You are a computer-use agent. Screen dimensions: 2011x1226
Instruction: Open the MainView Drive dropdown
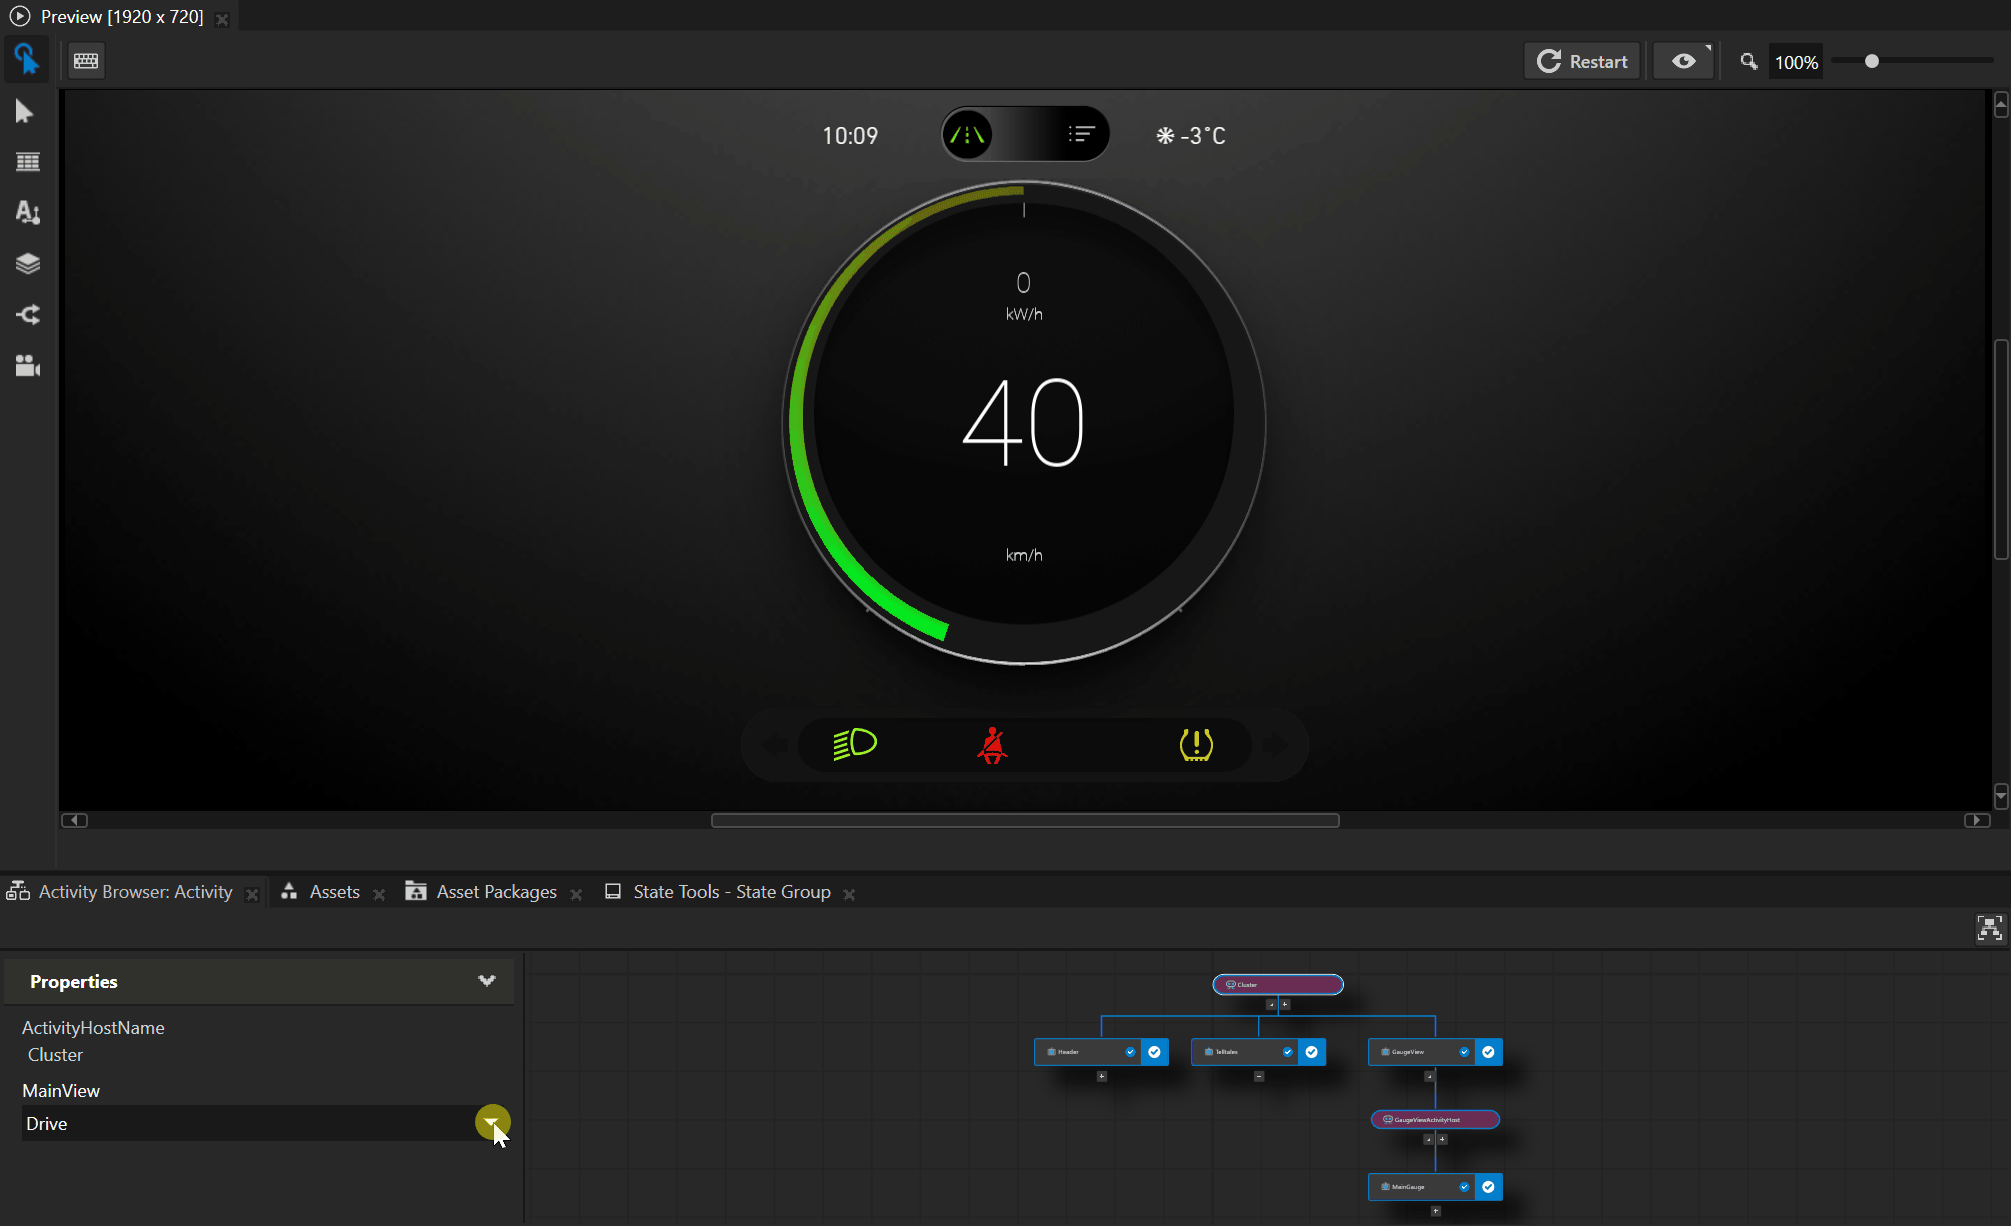click(492, 1122)
